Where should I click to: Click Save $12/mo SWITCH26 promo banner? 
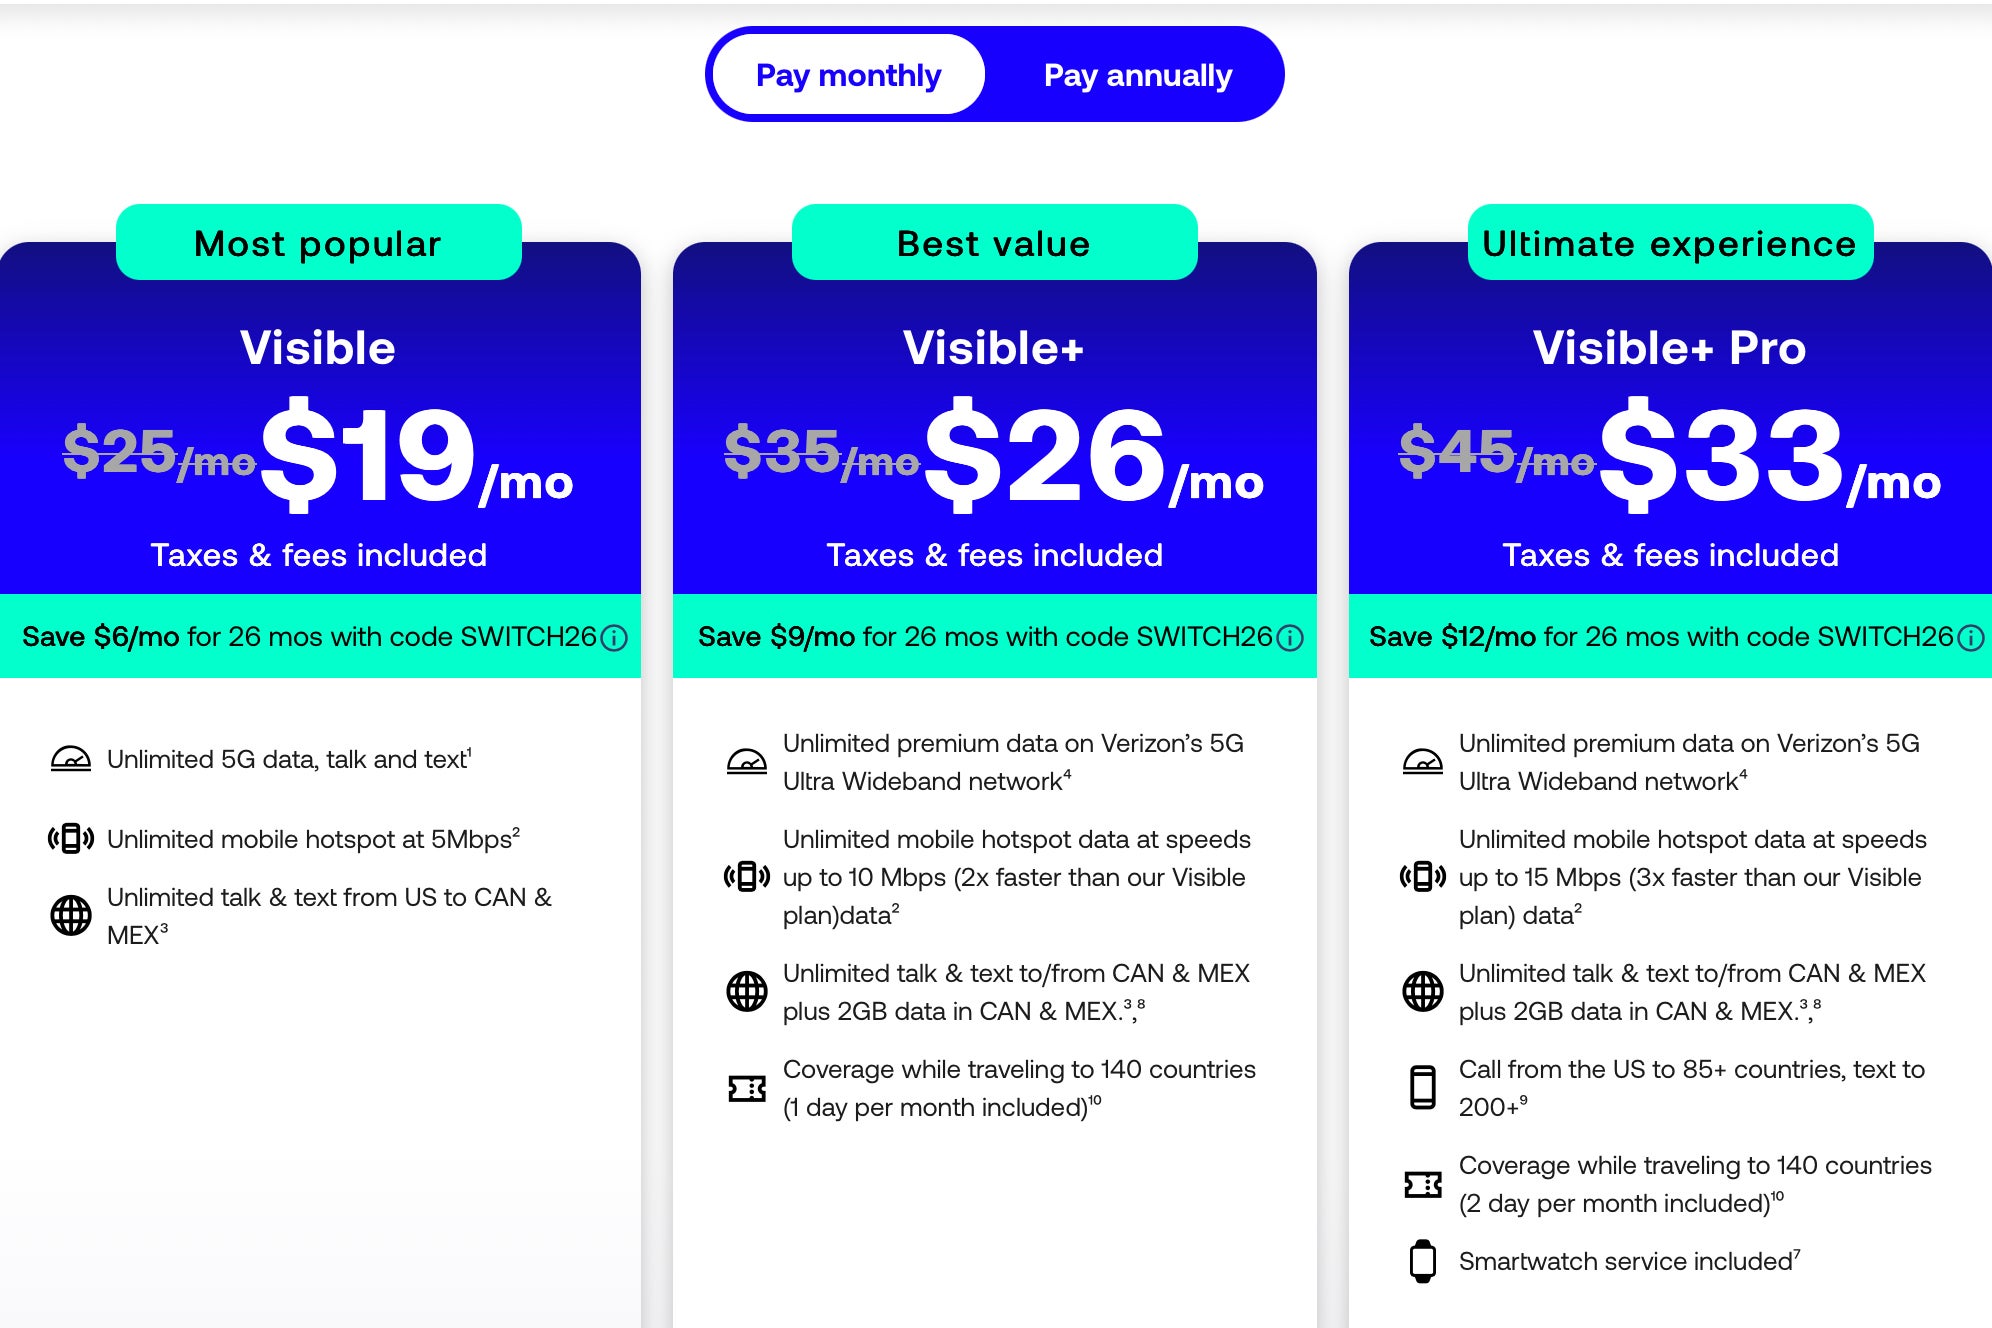[1660, 637]
